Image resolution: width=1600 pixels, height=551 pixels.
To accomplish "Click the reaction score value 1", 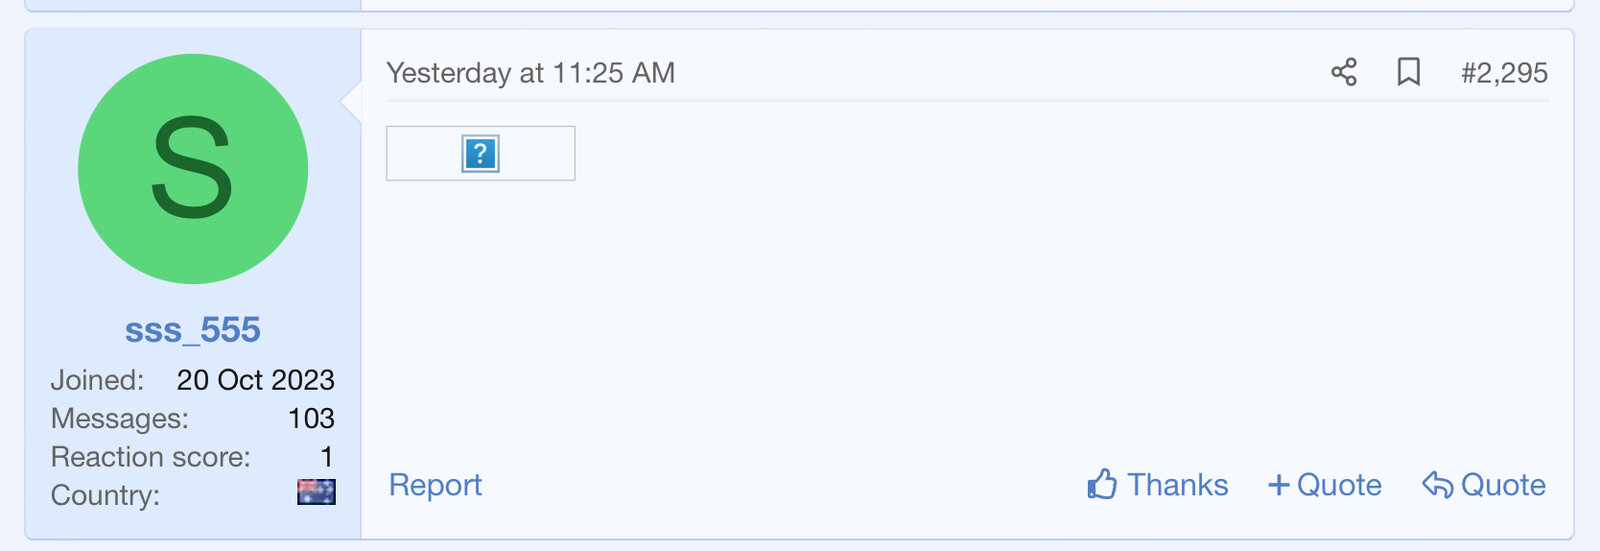I will [326, 457].
